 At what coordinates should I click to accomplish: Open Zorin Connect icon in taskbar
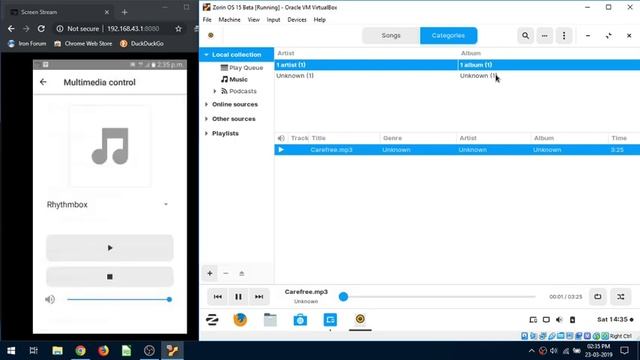point(330,320)
